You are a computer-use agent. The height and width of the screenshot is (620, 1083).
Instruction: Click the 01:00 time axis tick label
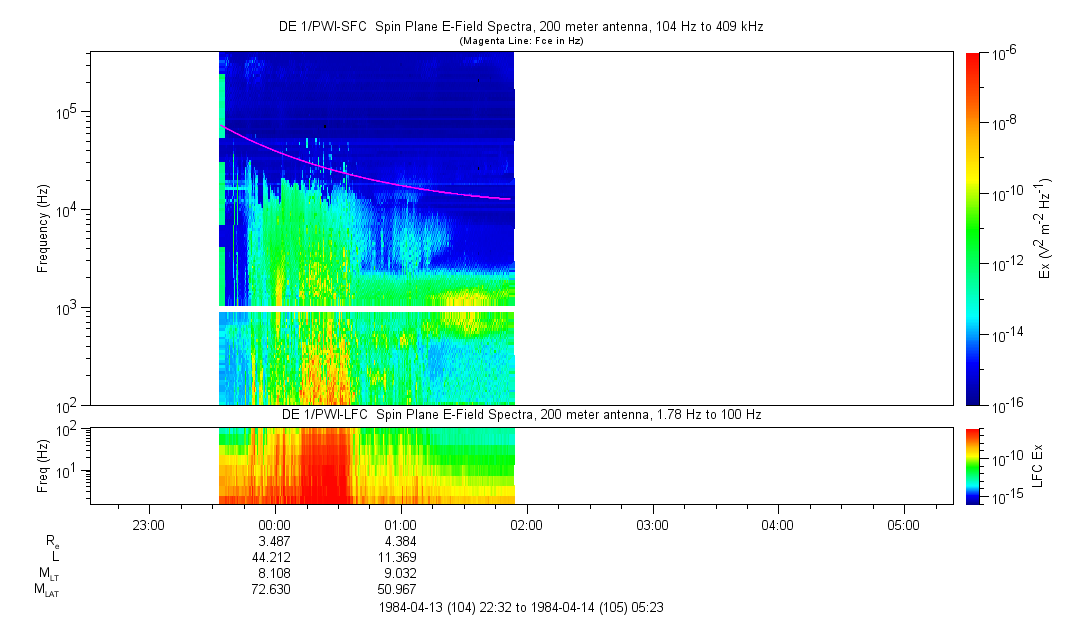pyautogui.click(x=400, y=524)
